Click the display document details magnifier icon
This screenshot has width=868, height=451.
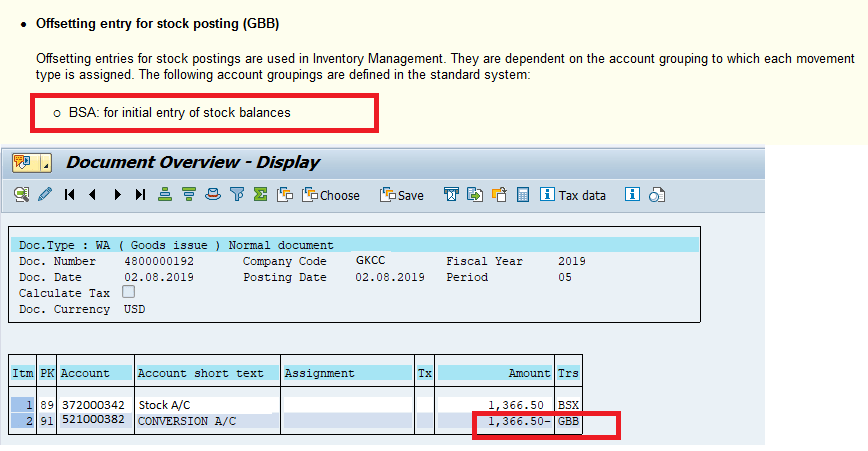tap(22, 195)
